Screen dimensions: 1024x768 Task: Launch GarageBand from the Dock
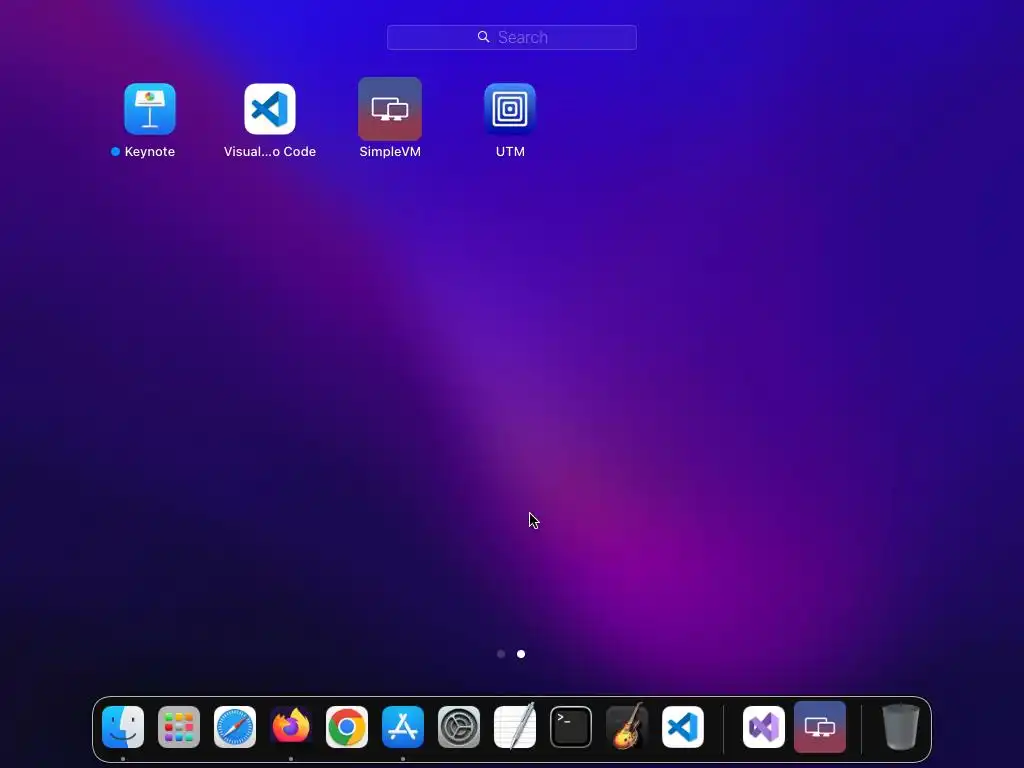627,726
